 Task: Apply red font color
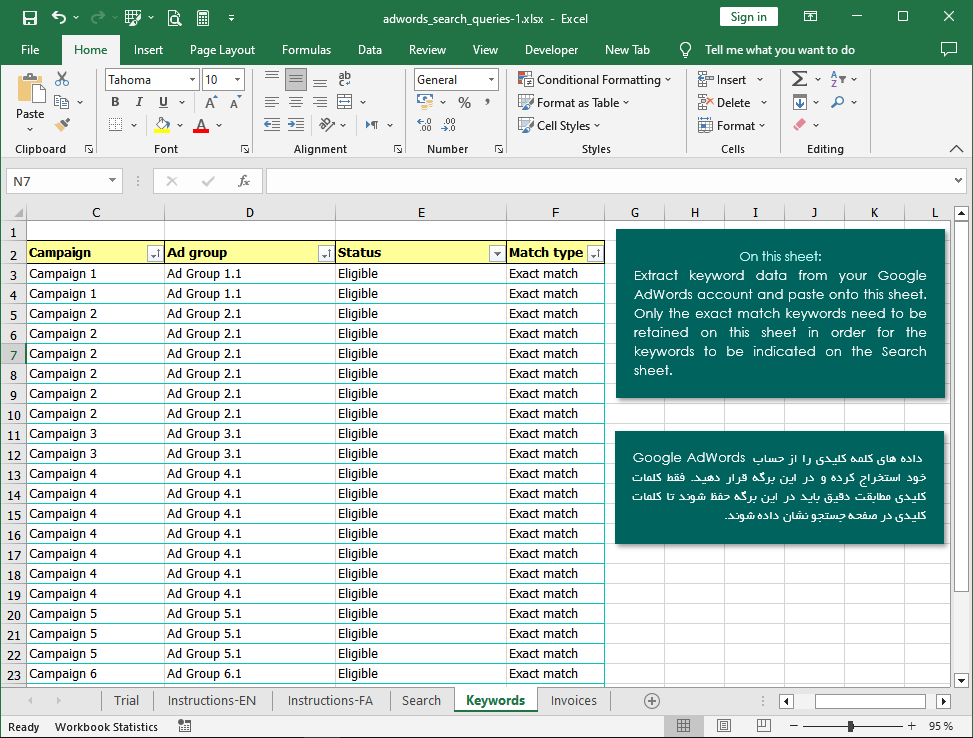click(x=201, y=125)
